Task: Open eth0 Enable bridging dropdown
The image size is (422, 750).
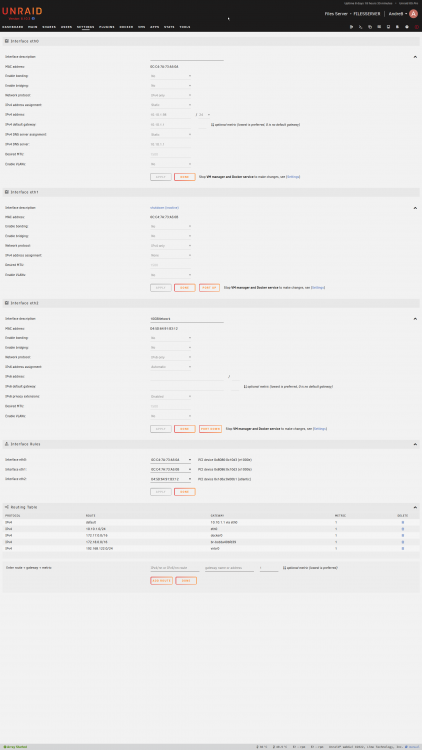Action: [x=171, y=86]
